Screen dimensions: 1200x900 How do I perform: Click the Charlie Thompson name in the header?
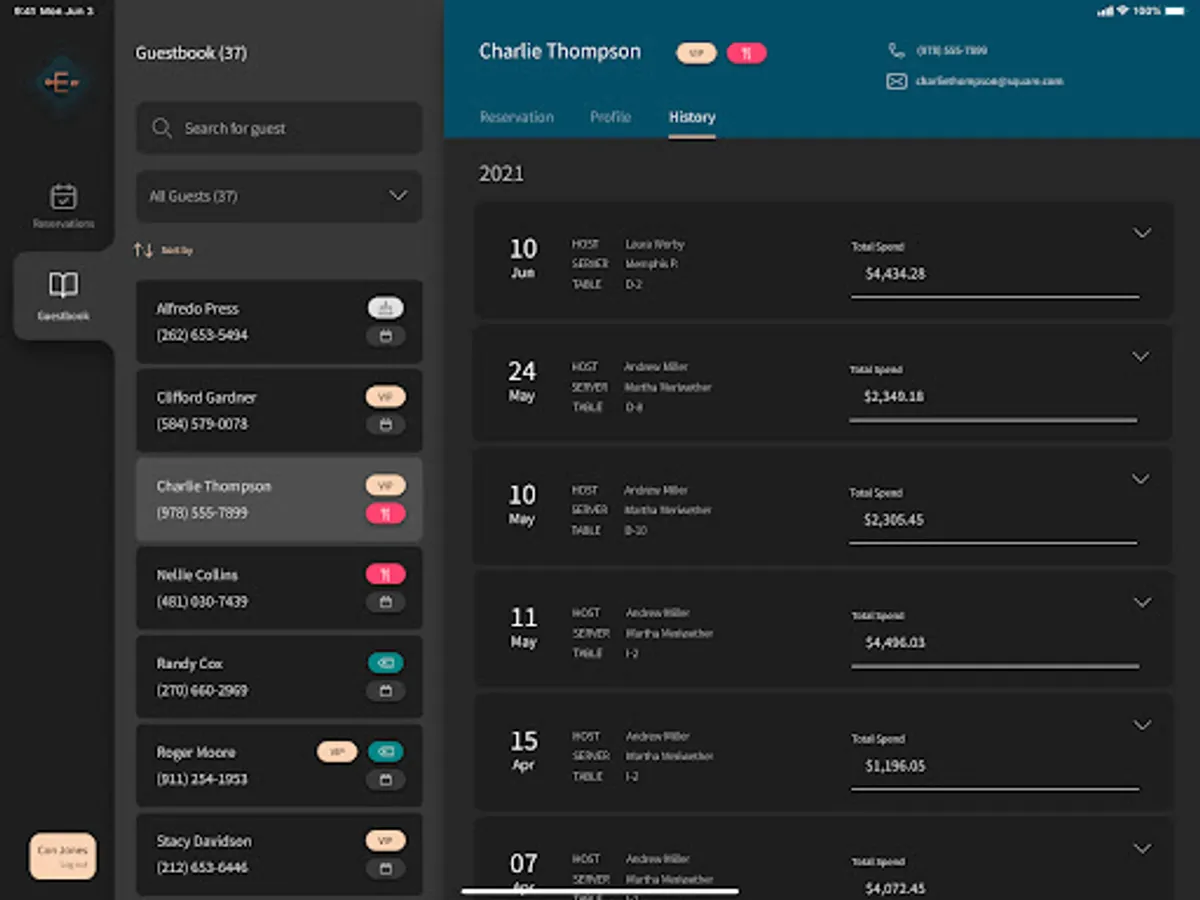[560, 51]
